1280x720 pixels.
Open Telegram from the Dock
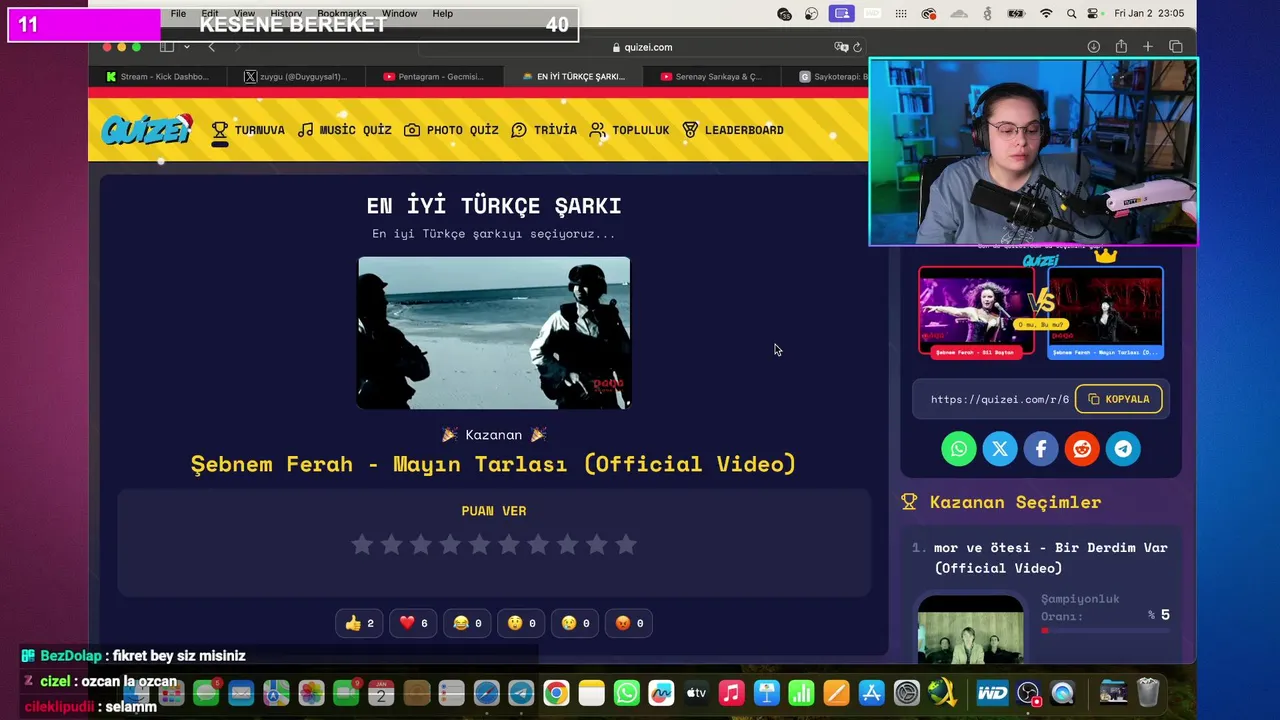[521, 693]
